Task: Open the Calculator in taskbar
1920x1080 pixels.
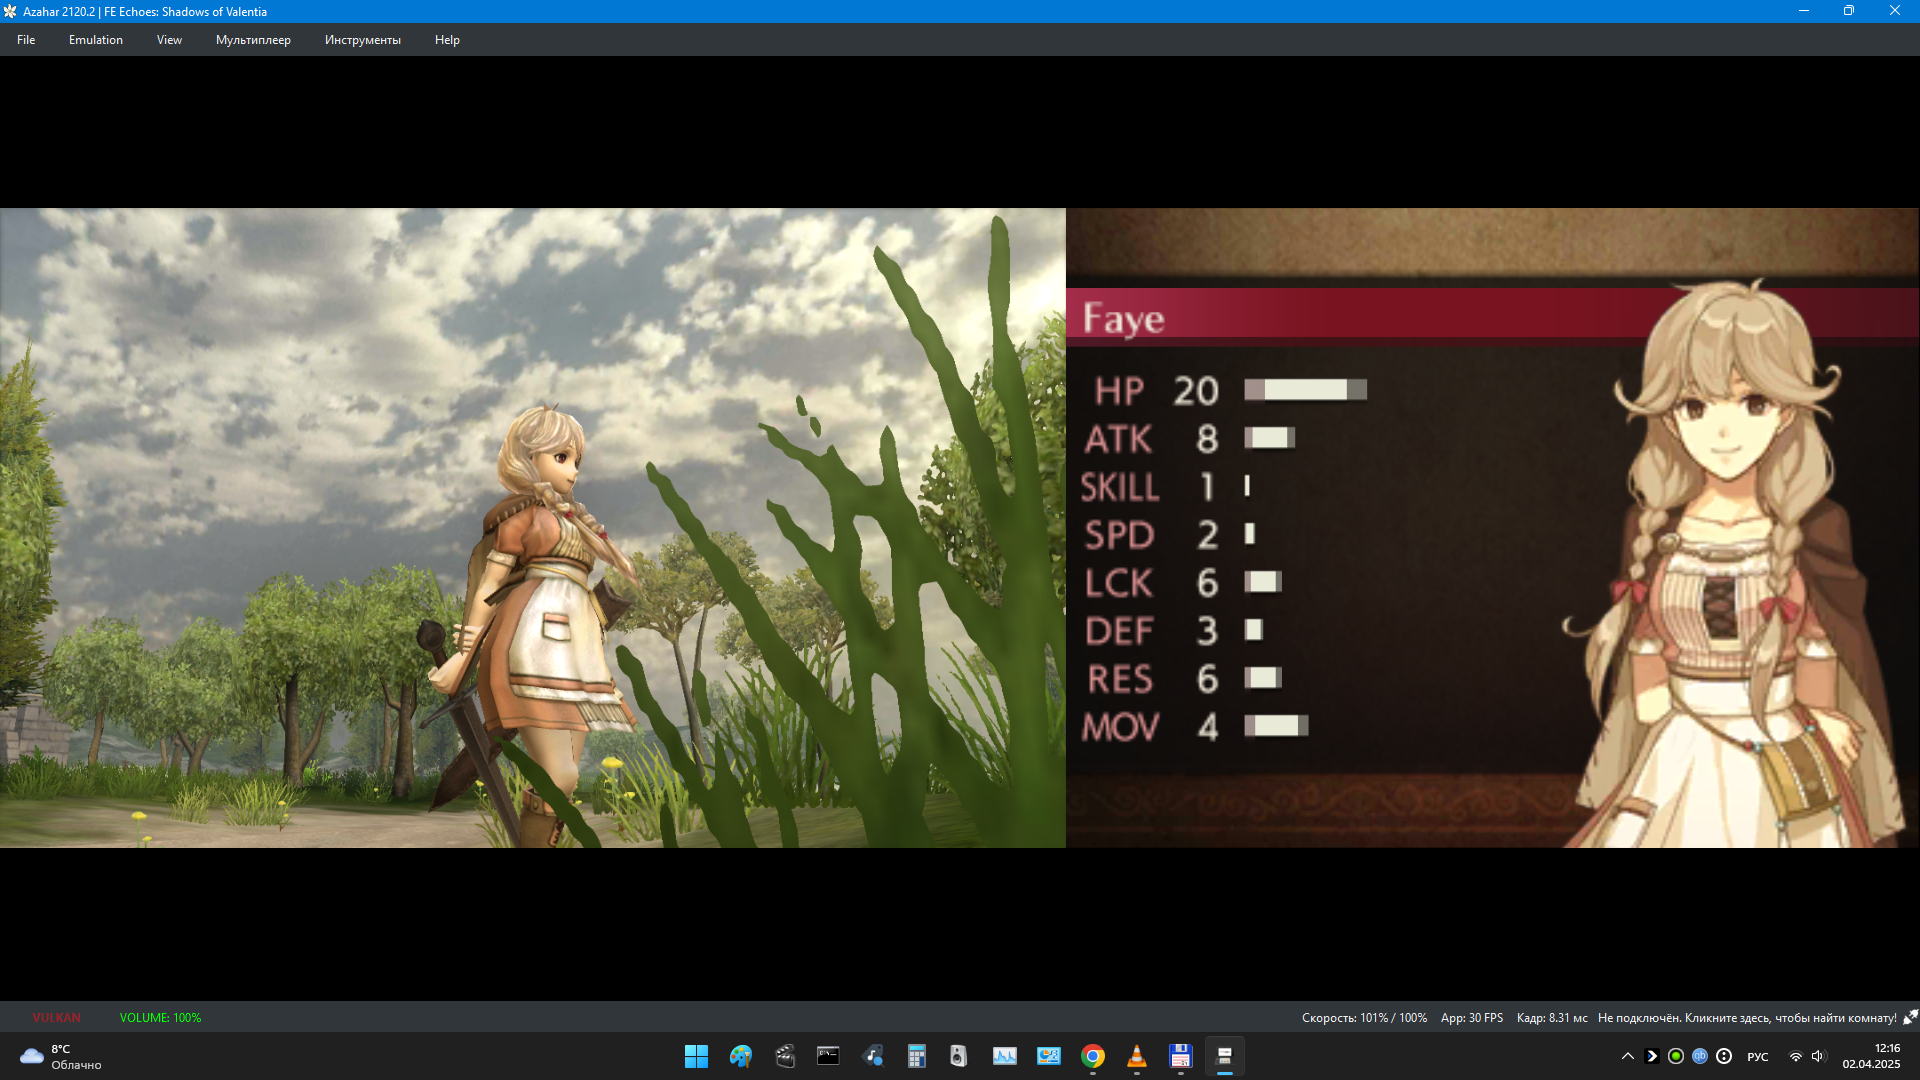Action: (x=916, y=1056)
